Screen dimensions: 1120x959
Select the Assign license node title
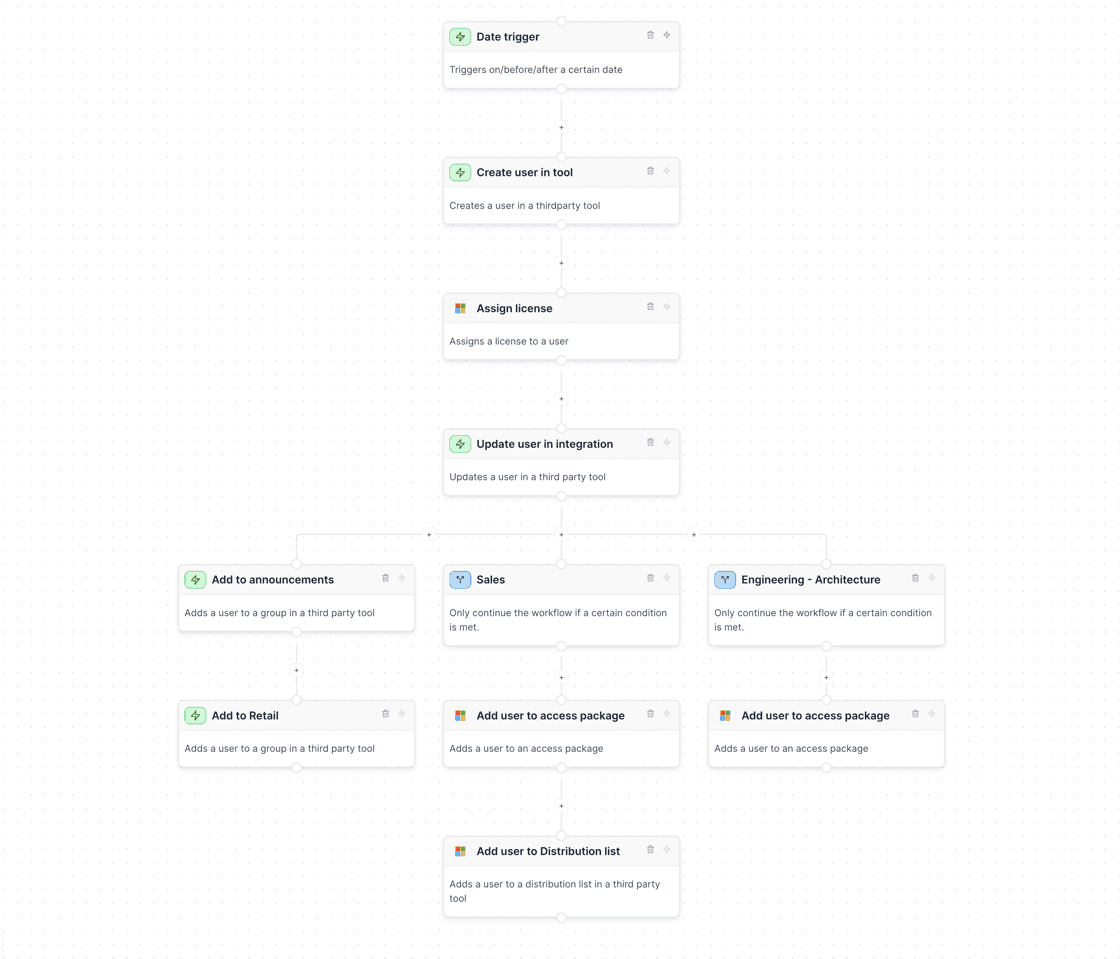514,308
